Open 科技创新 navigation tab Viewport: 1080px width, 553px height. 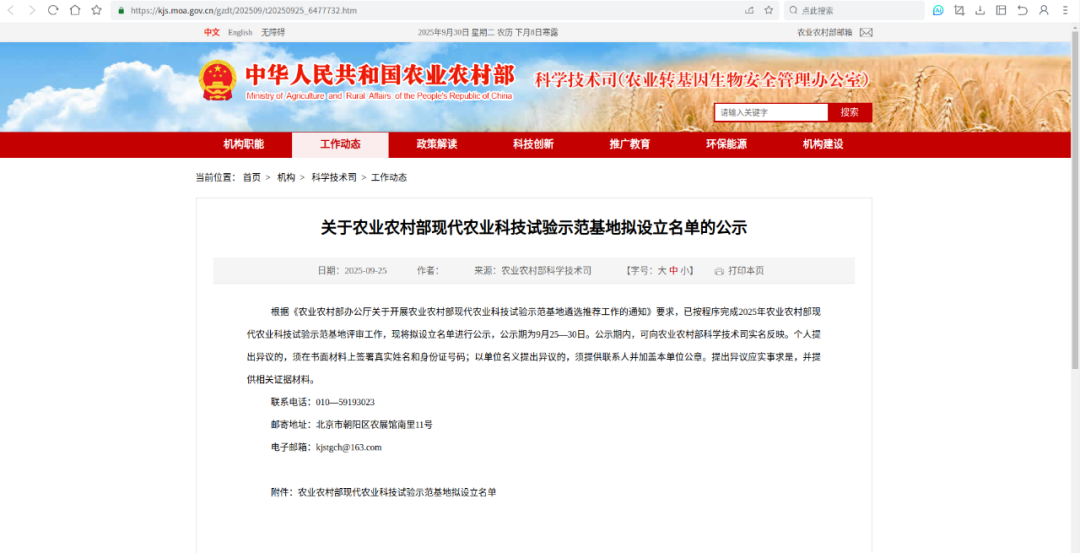[533, 145]
